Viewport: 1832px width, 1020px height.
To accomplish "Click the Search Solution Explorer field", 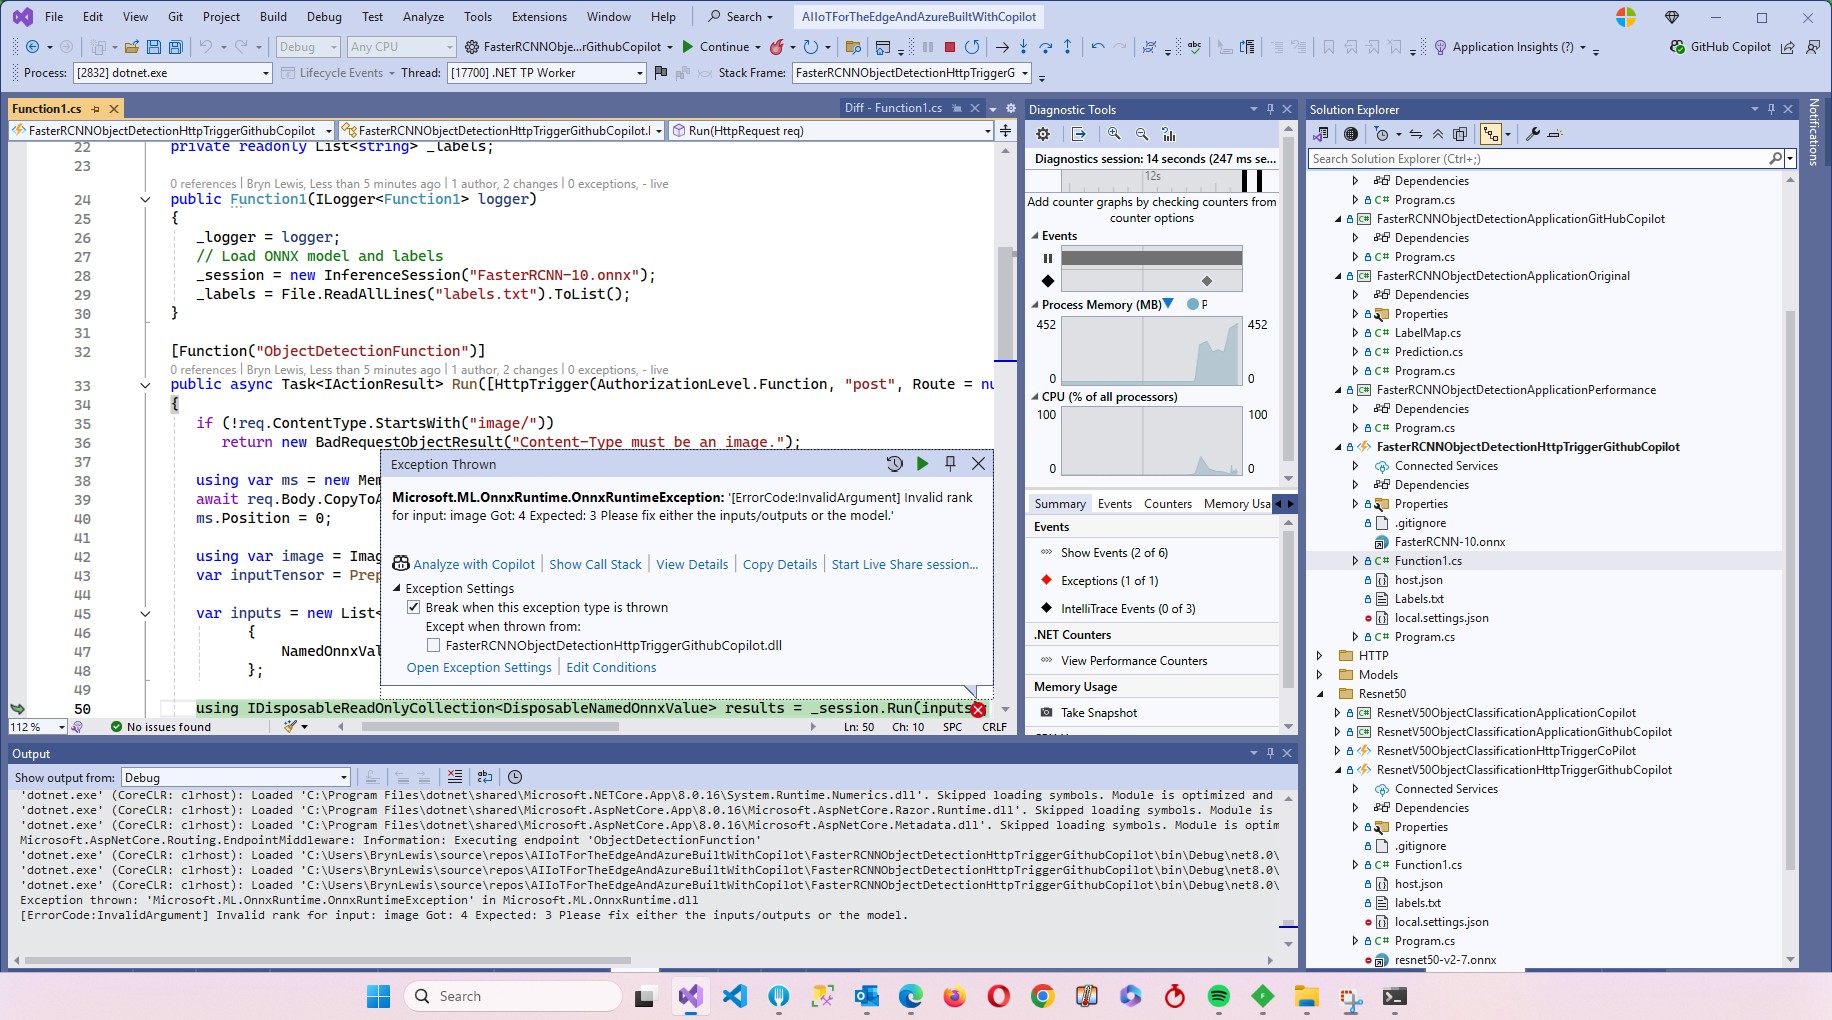I will [1538, 159].
